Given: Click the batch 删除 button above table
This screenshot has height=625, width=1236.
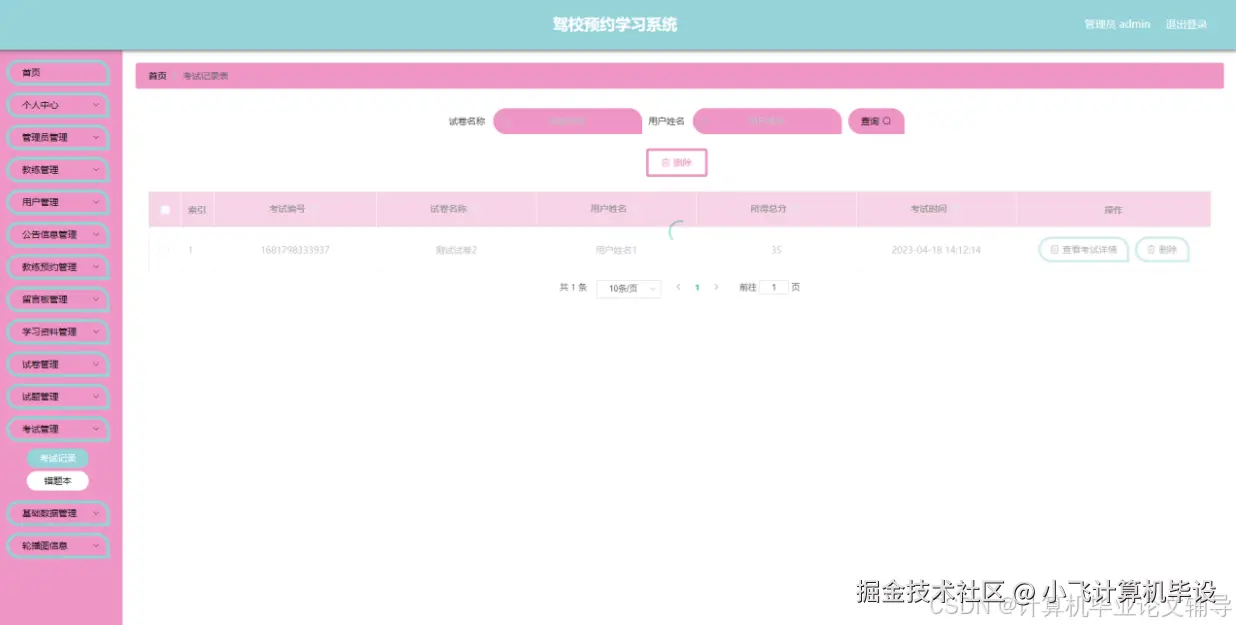Looking at the screenshot, I should (x=677, y=162).
